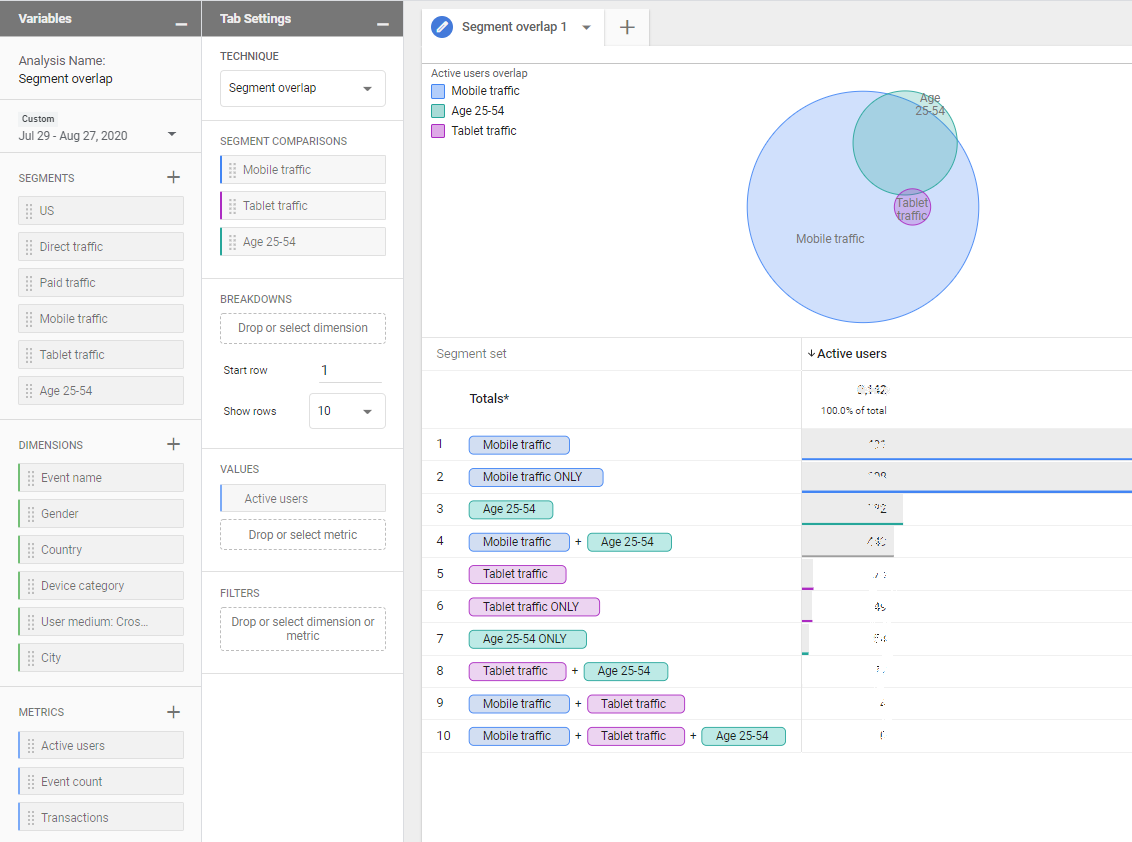1132x842 pixels.
Task: Click the Breakdowns drop dimension box
Action: point(302,328)
